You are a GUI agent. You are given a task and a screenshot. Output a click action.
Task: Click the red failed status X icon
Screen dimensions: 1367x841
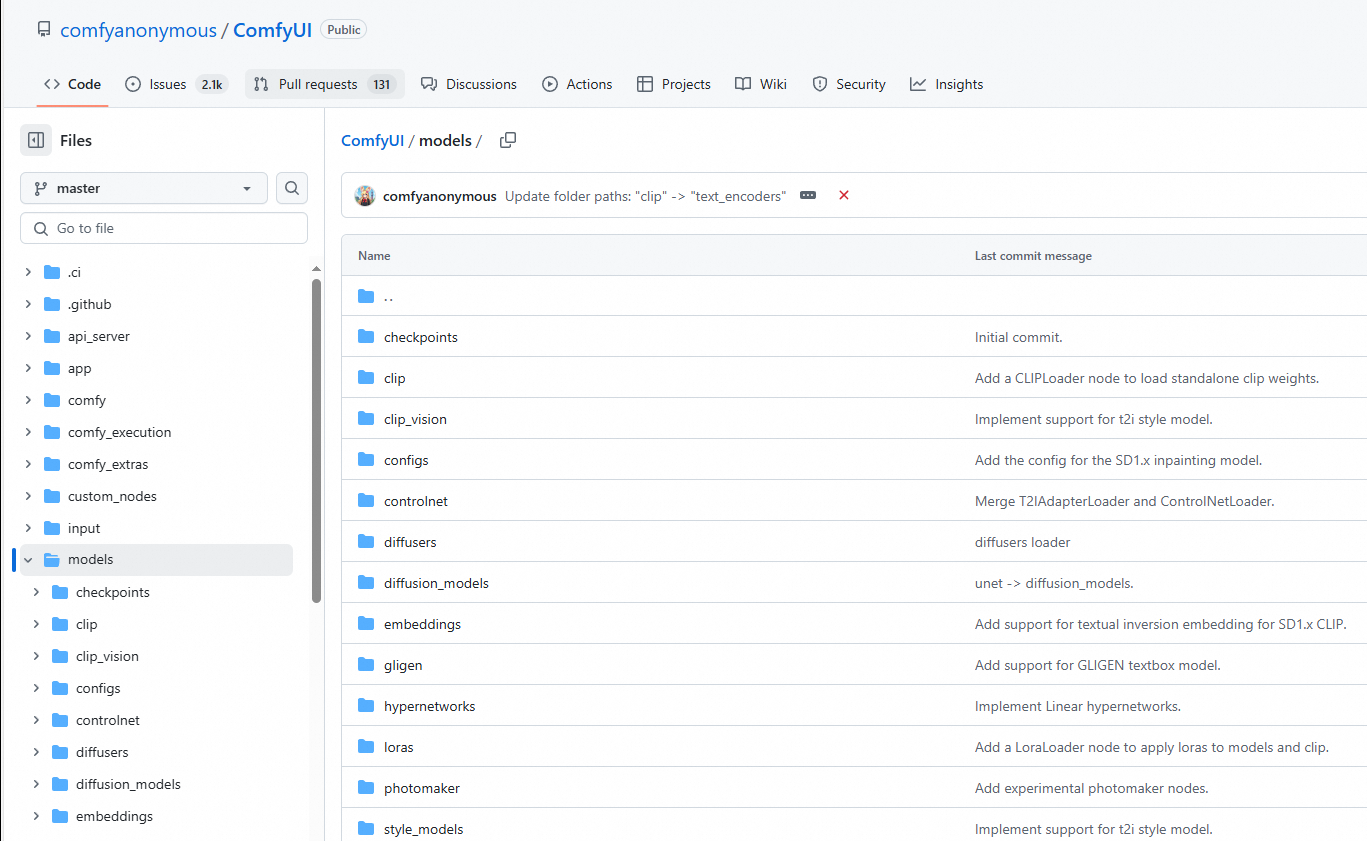(x=844, y=196)
